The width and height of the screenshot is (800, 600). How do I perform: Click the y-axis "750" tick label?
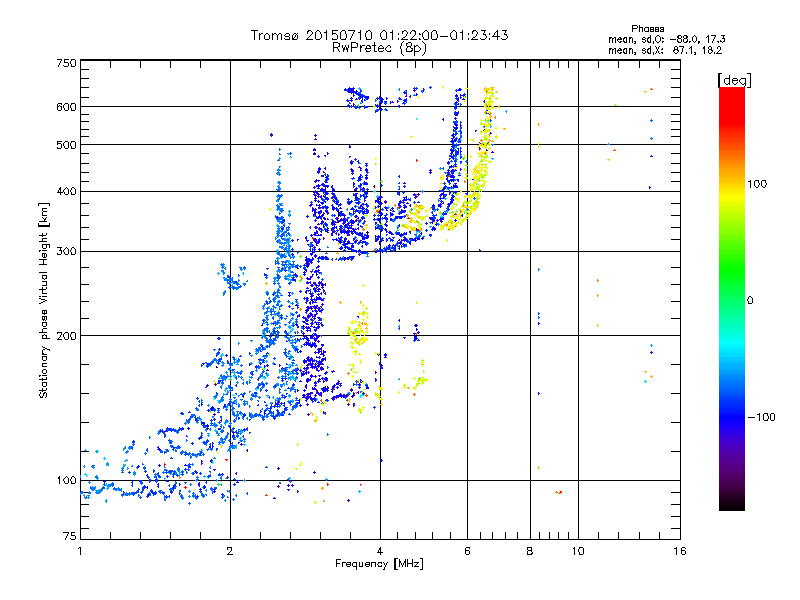pyautogui.click(x=67, y=63)
